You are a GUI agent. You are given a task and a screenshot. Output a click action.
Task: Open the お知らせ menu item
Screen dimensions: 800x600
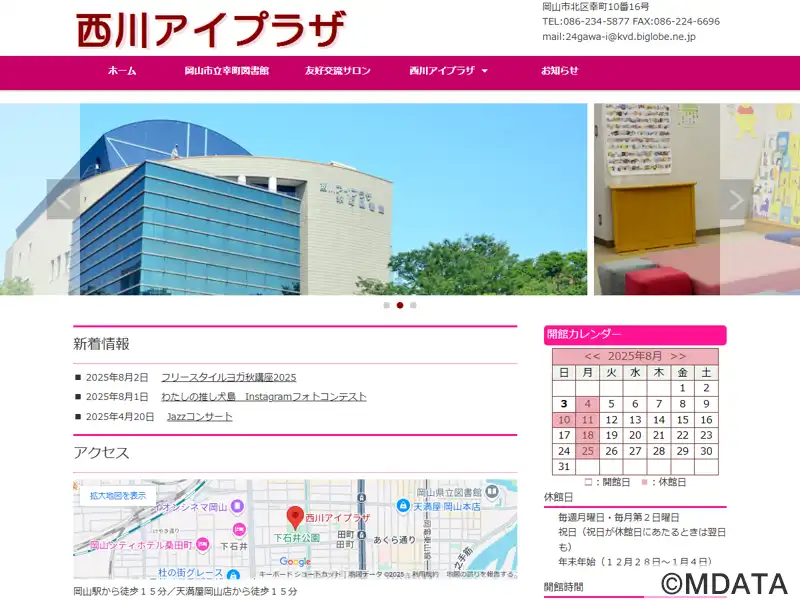tap(560, 71)
